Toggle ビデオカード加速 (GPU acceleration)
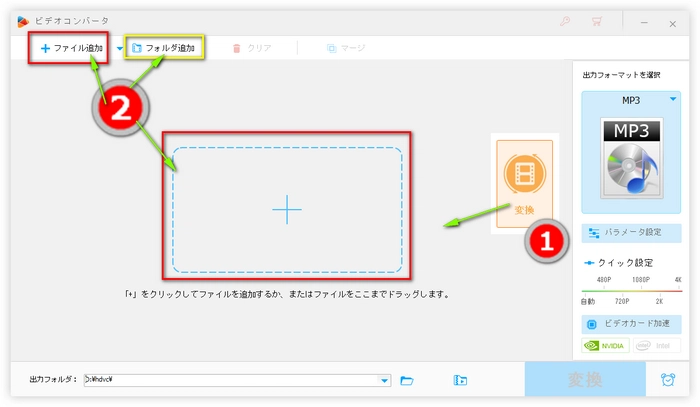This screenshot has width=700, height=407. 630,324
